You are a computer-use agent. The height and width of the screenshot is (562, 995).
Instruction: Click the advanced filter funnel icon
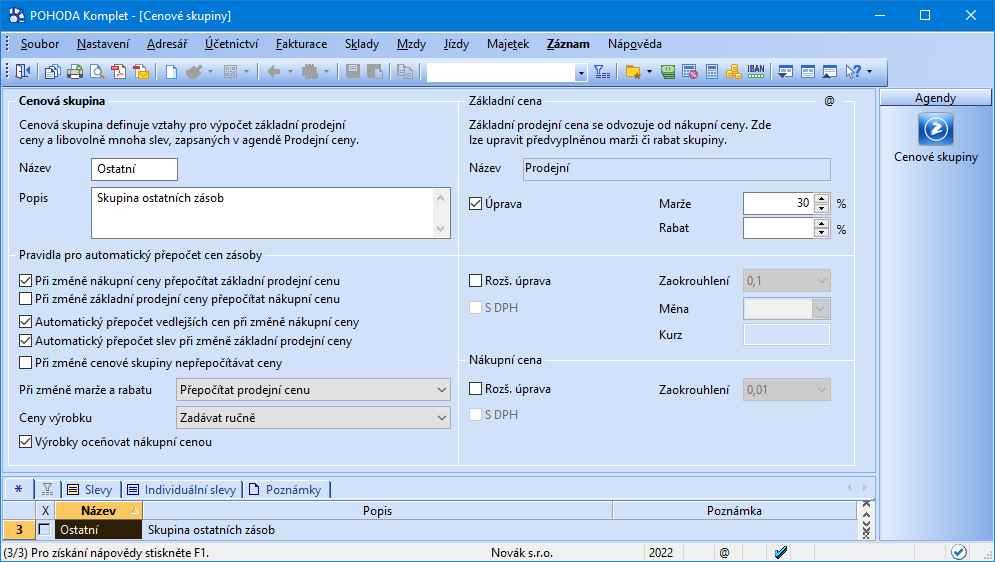tap(602, 72)
